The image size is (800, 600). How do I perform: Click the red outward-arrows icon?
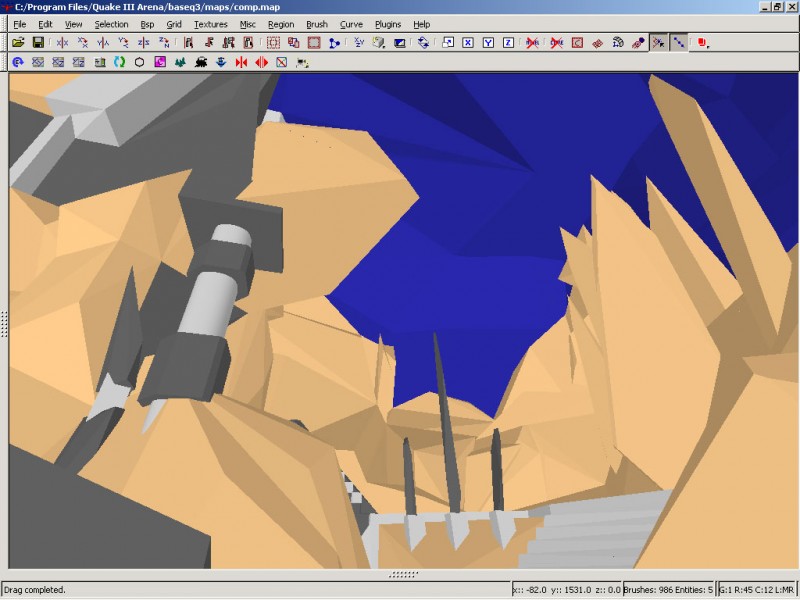pos(262,62)
